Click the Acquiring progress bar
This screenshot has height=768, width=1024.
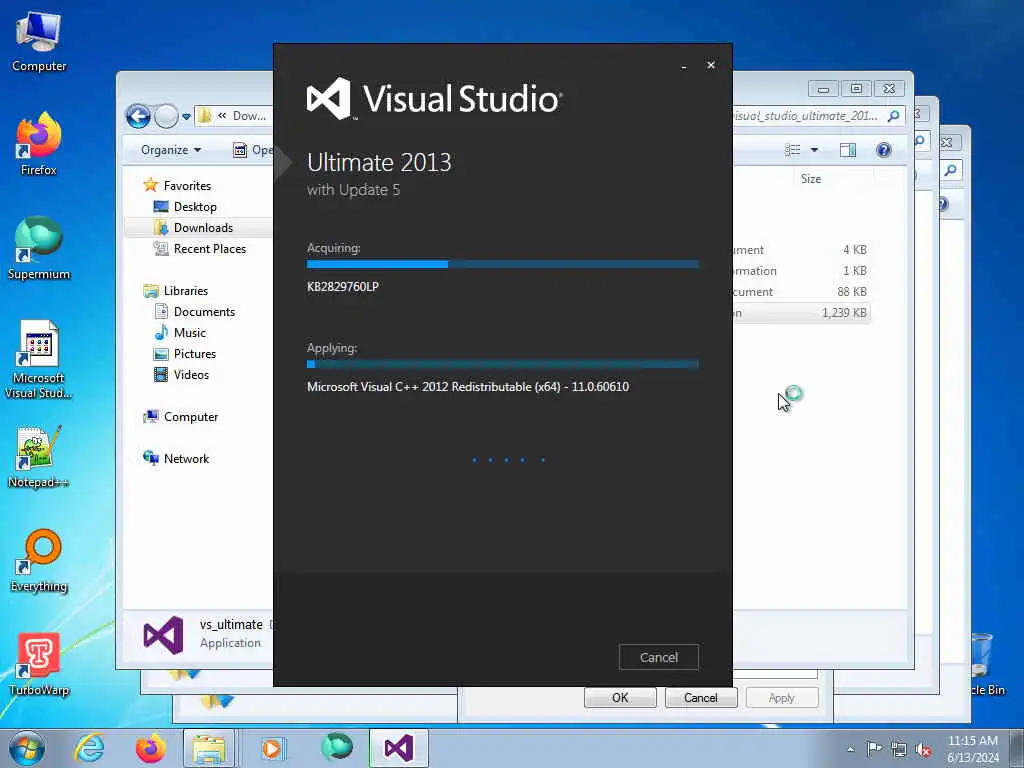pos(503,264)
